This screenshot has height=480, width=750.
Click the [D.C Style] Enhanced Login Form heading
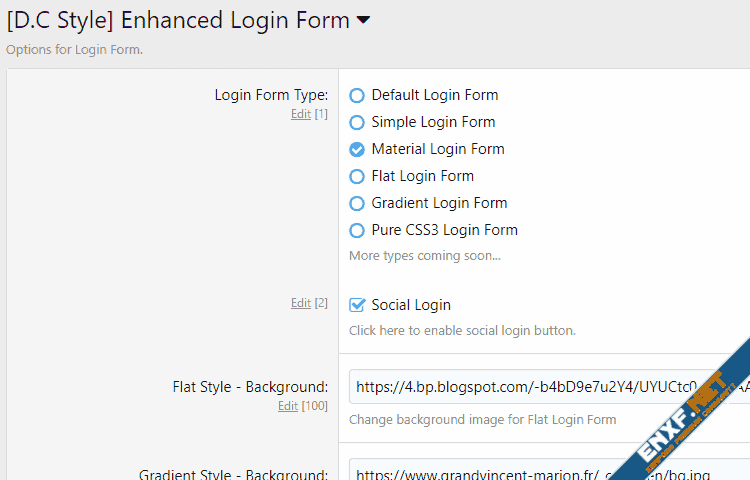pyautogui.click(x=178, y=21)
